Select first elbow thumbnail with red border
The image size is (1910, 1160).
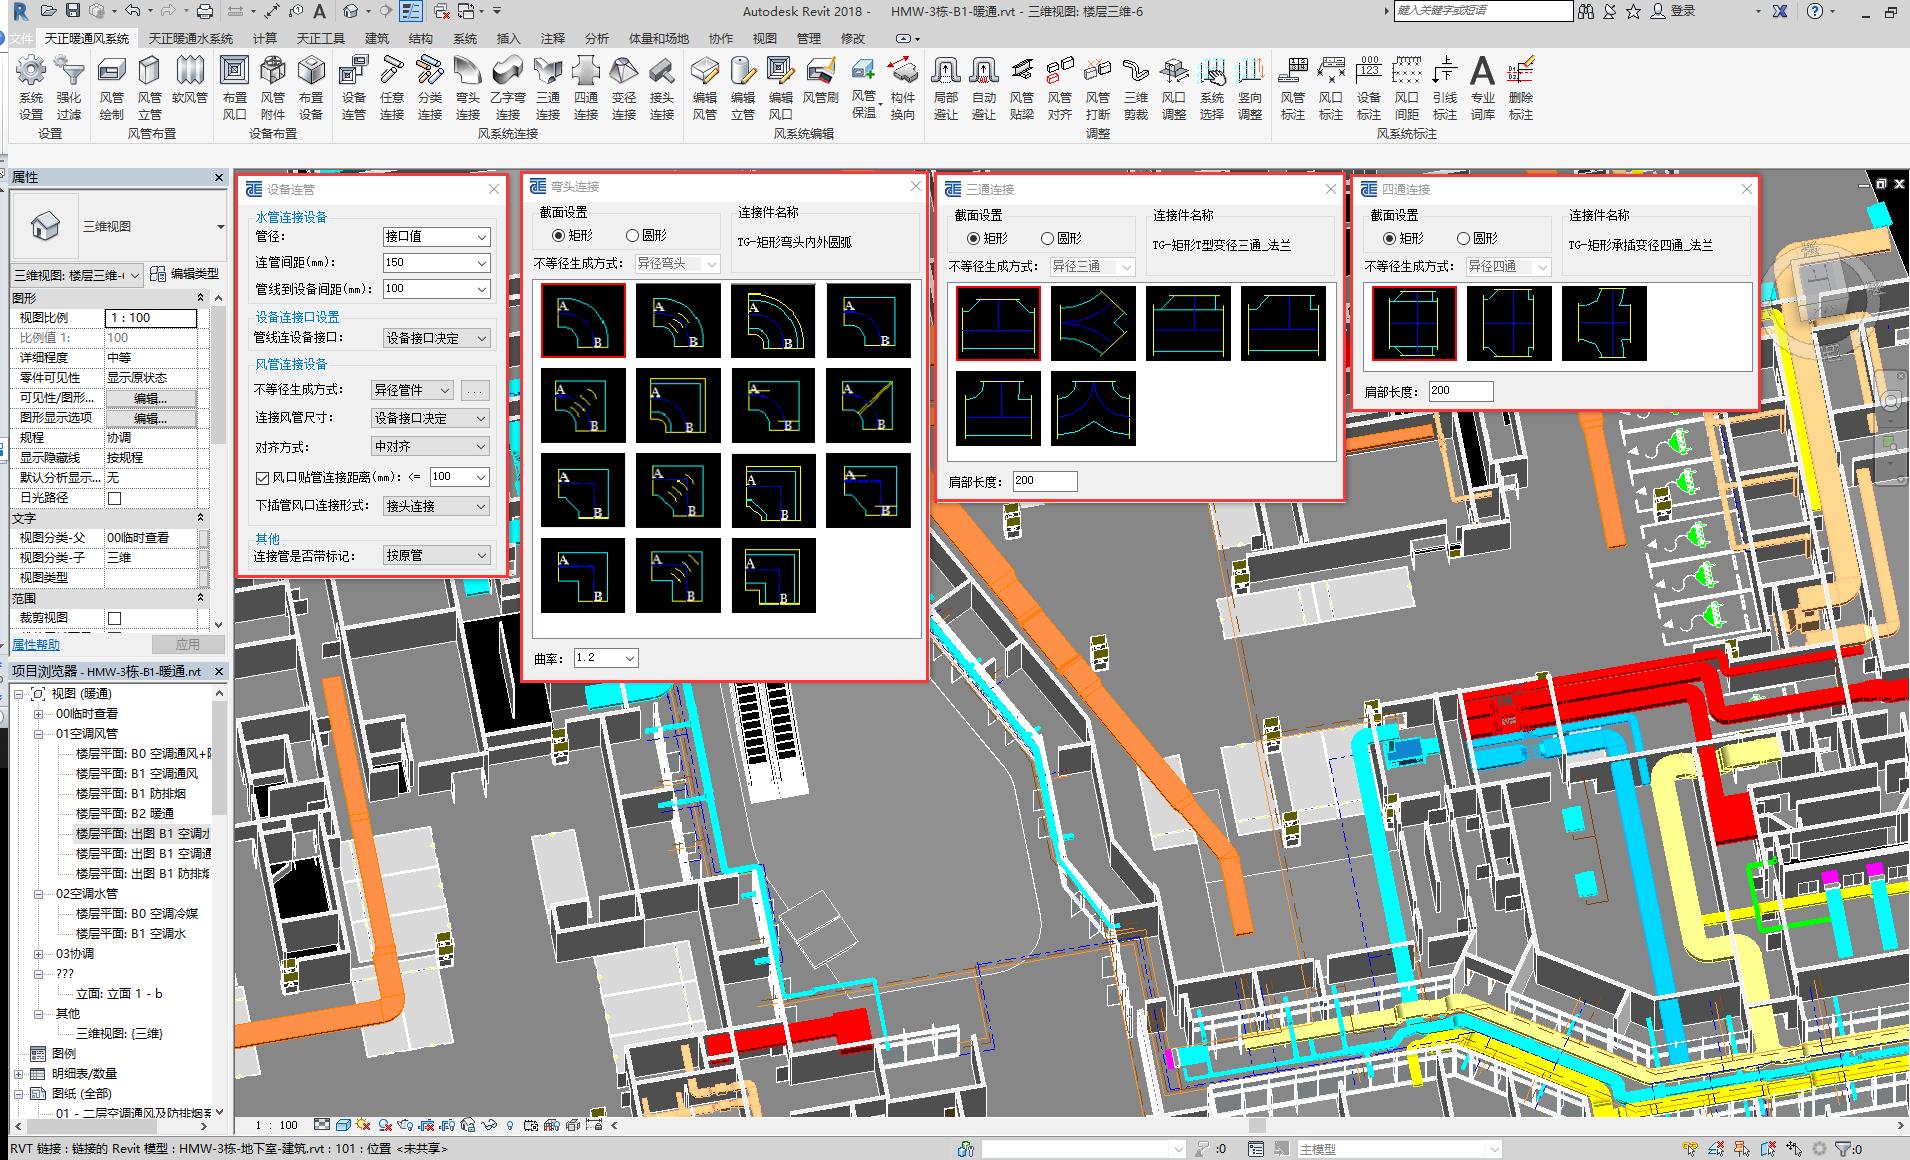click(583, 320)
